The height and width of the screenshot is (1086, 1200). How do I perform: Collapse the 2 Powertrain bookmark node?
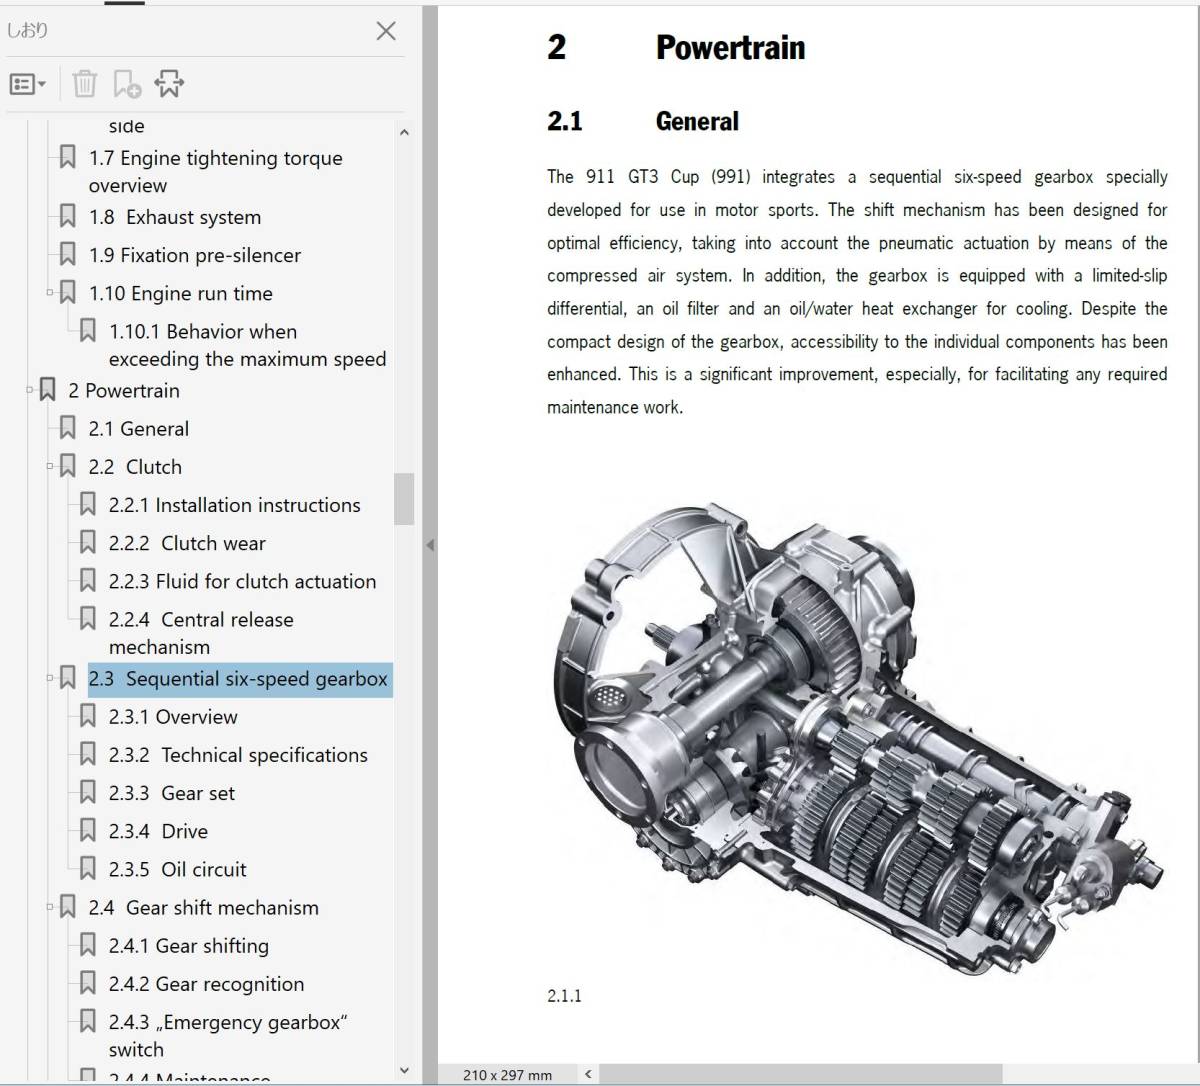click(30, 390)
